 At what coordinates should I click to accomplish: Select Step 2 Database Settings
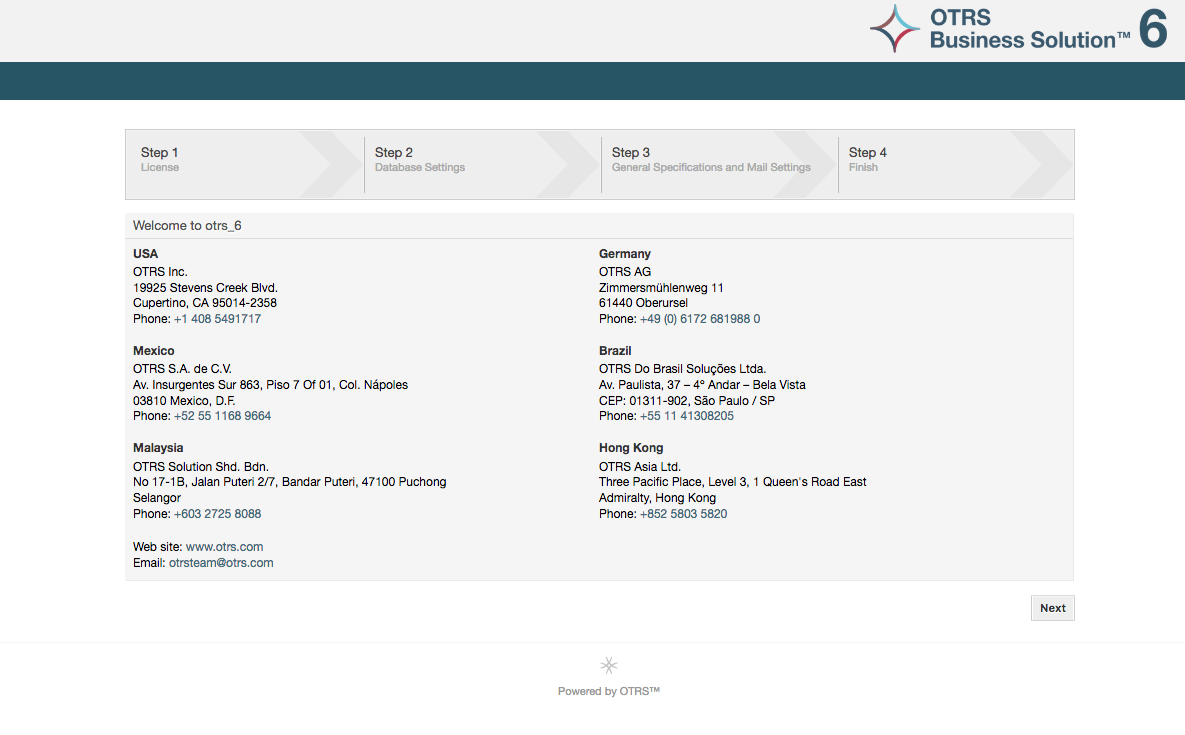click(x=419, y=160)
